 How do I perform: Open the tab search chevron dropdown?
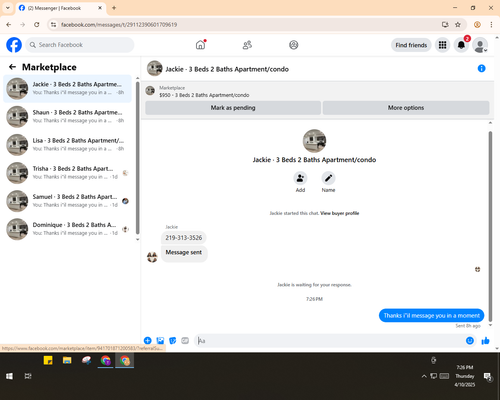[8, 8]
